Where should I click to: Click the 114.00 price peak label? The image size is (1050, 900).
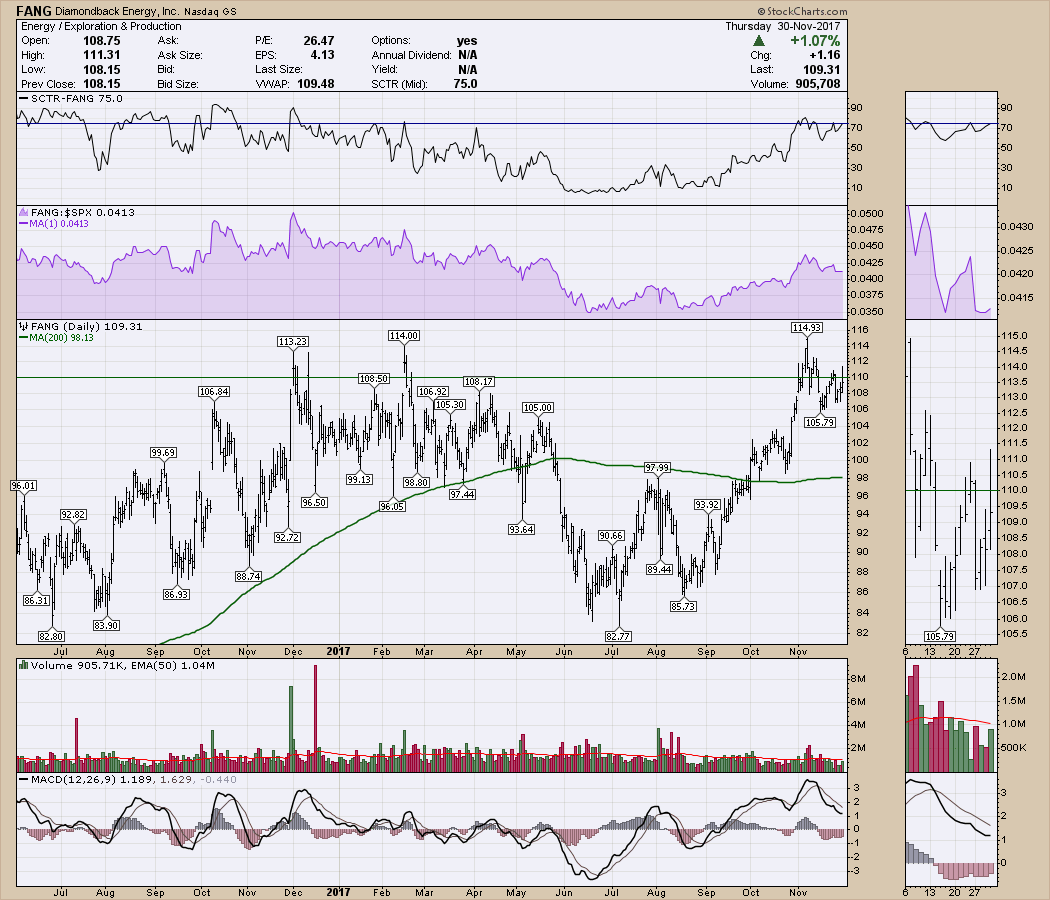(x=404, y=335)
